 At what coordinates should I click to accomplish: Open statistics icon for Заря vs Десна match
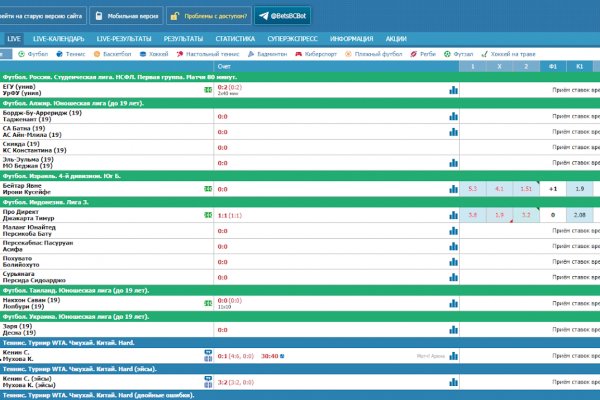click(452, 327)
